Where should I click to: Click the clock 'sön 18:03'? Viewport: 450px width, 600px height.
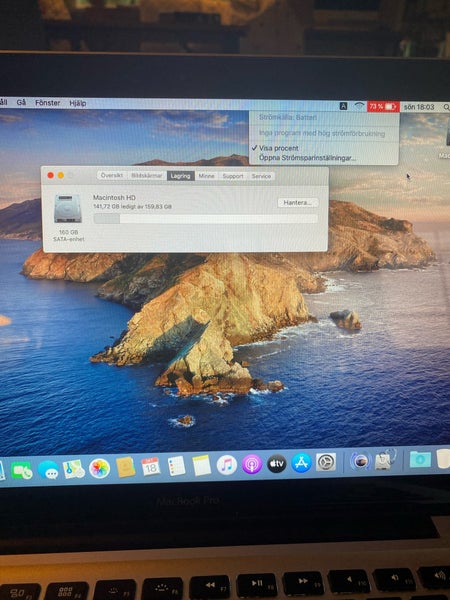(x=419, y=107)
